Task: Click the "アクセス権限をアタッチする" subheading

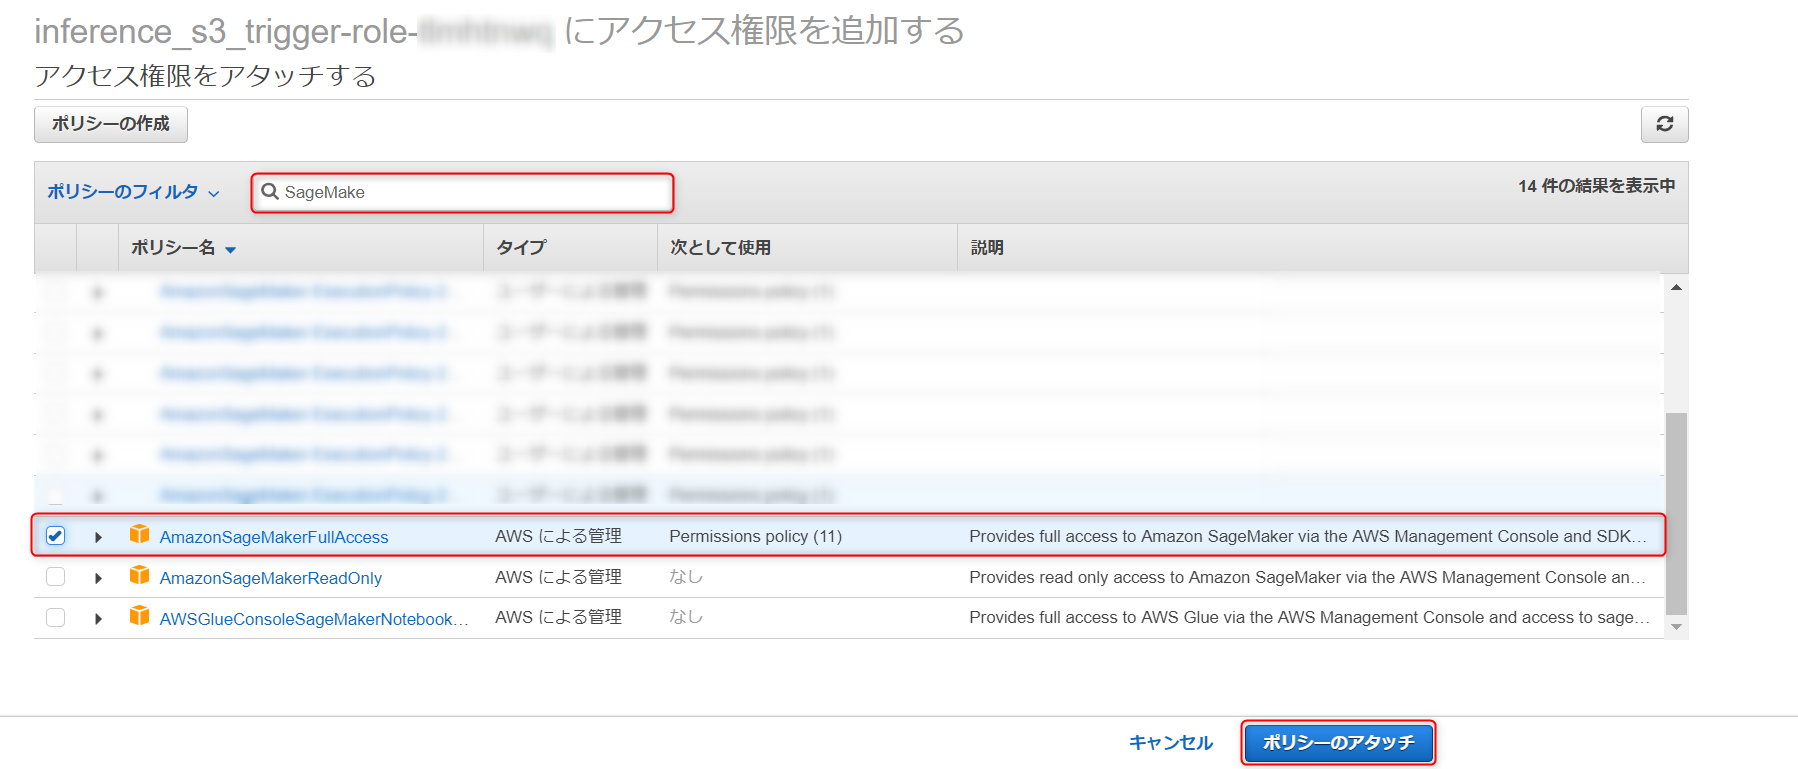Action: pyautogui.click(x=205, y=76)
